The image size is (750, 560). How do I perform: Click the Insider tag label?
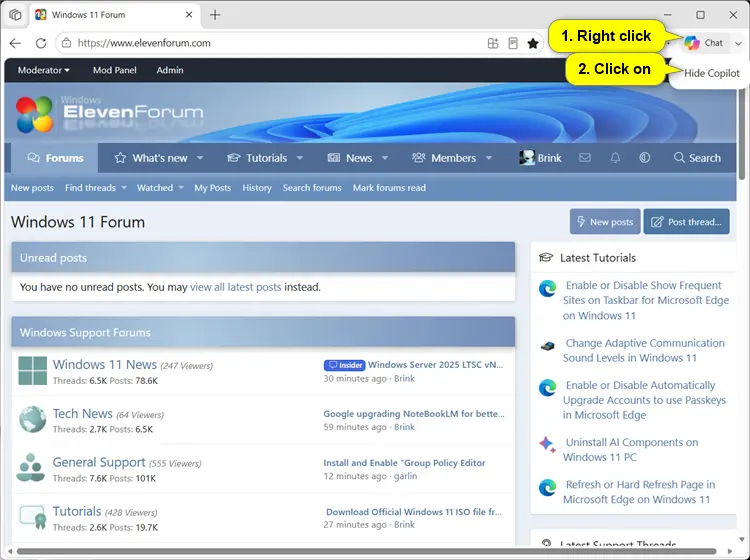[344, 365]
